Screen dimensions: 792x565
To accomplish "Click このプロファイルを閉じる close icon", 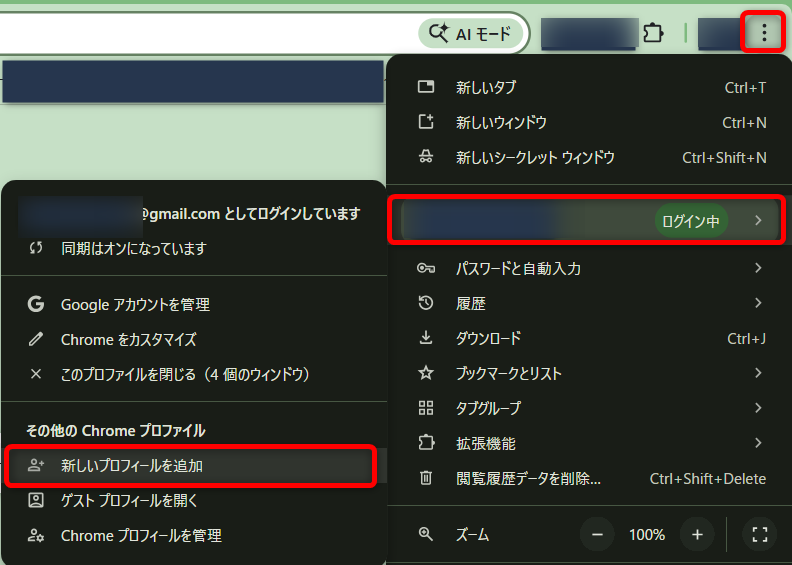I will click(x=36, y=375).
